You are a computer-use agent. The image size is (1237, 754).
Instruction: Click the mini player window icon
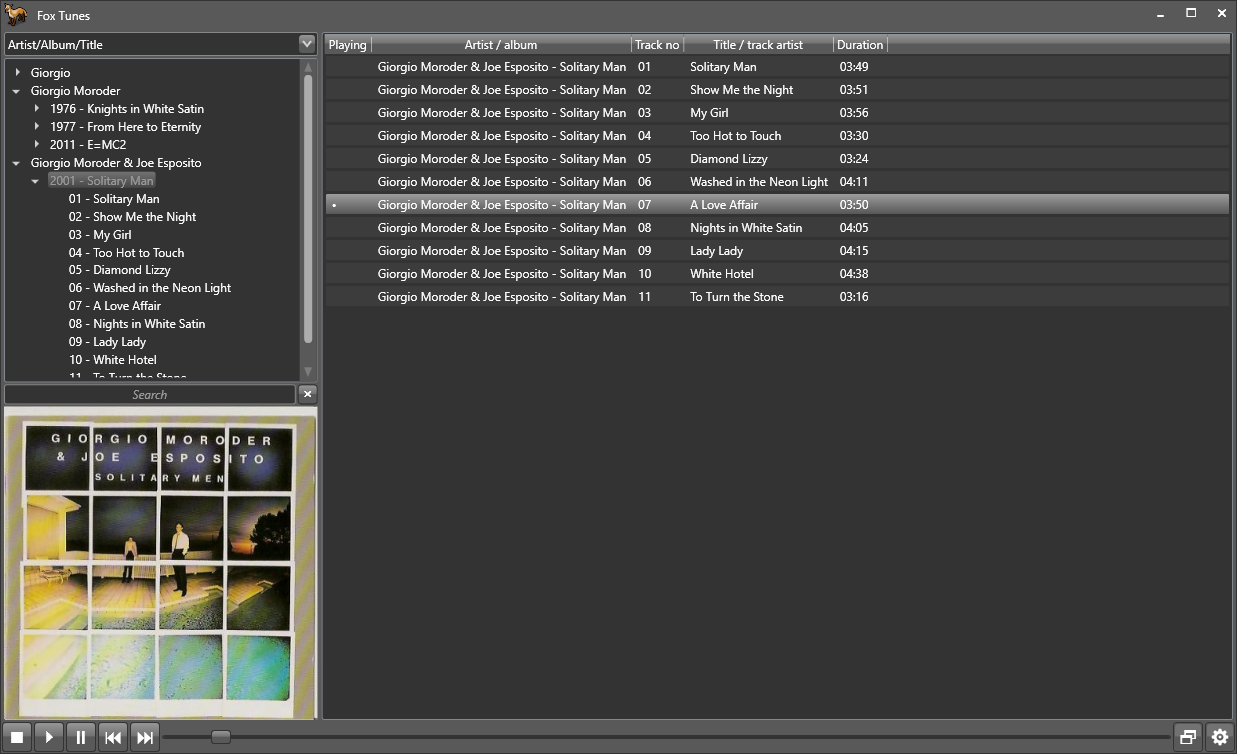click(1187, 738)
